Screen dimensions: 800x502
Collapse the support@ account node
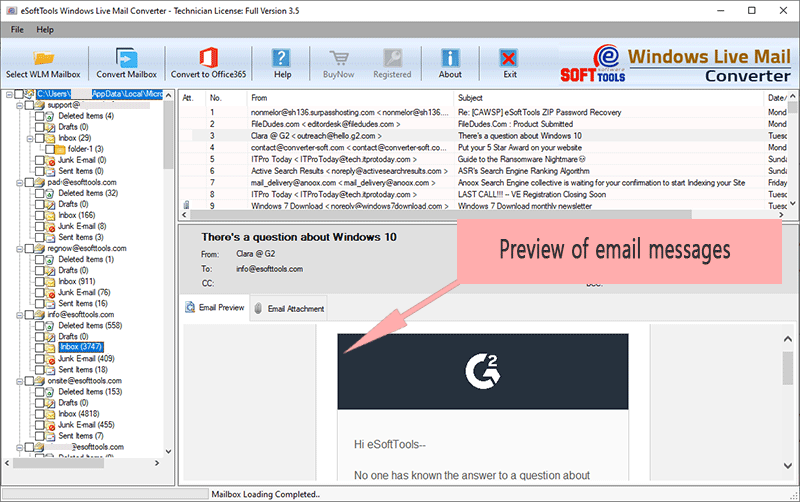click(x=19, y=105)
